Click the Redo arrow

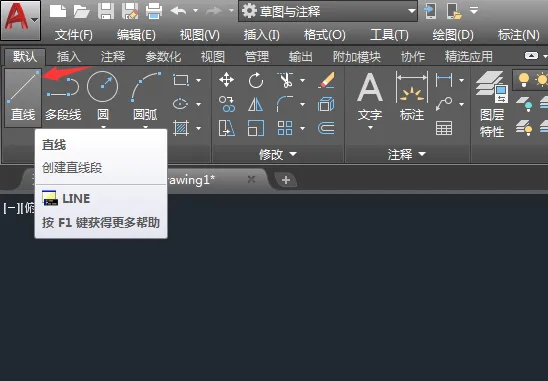[x=214, y=11]
